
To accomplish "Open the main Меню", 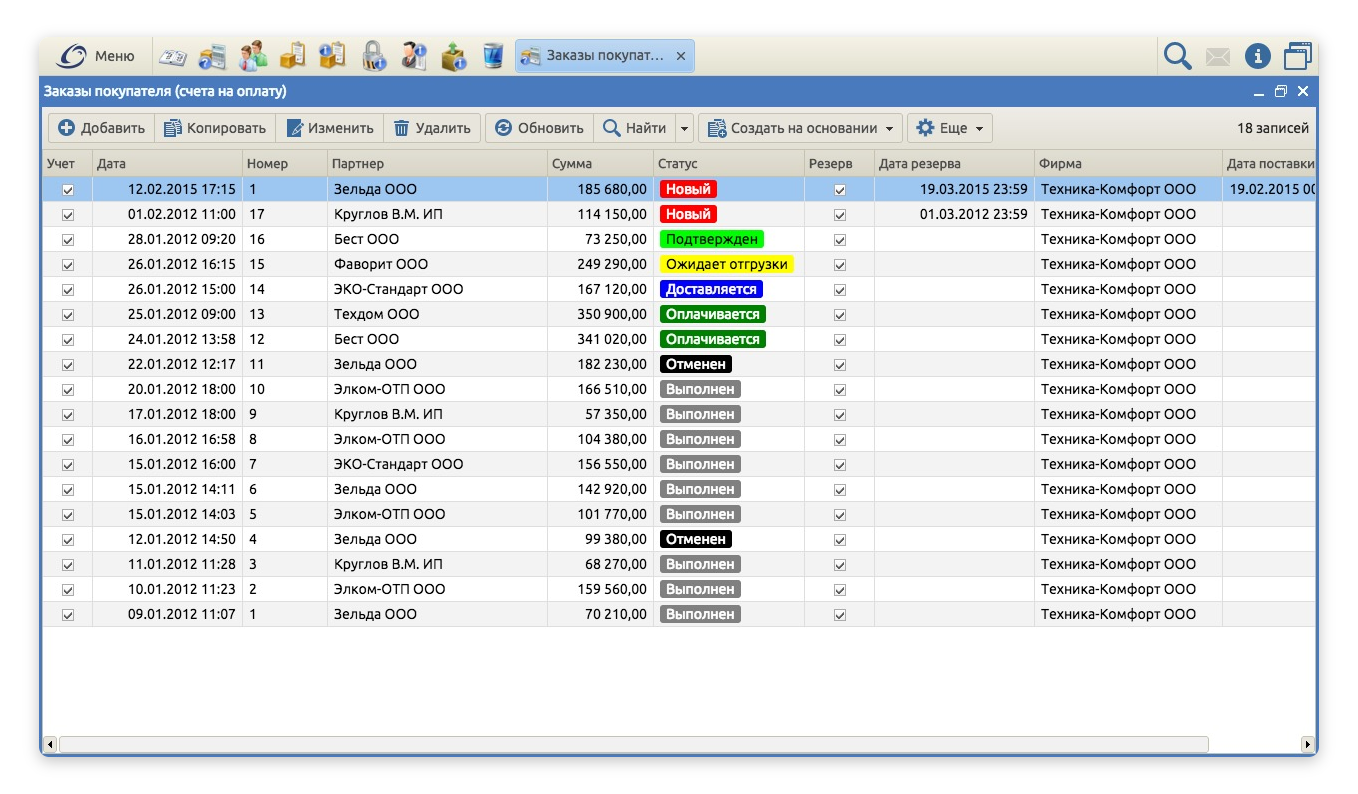I will (97, 56).
